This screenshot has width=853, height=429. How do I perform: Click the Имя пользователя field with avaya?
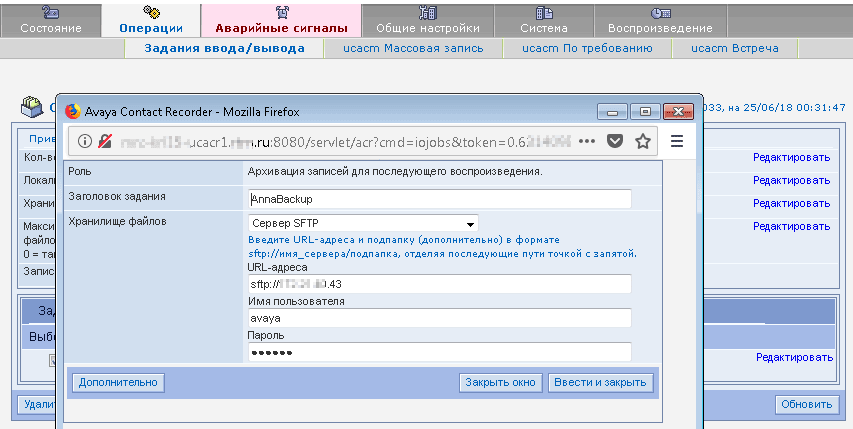tap(440, 318)
